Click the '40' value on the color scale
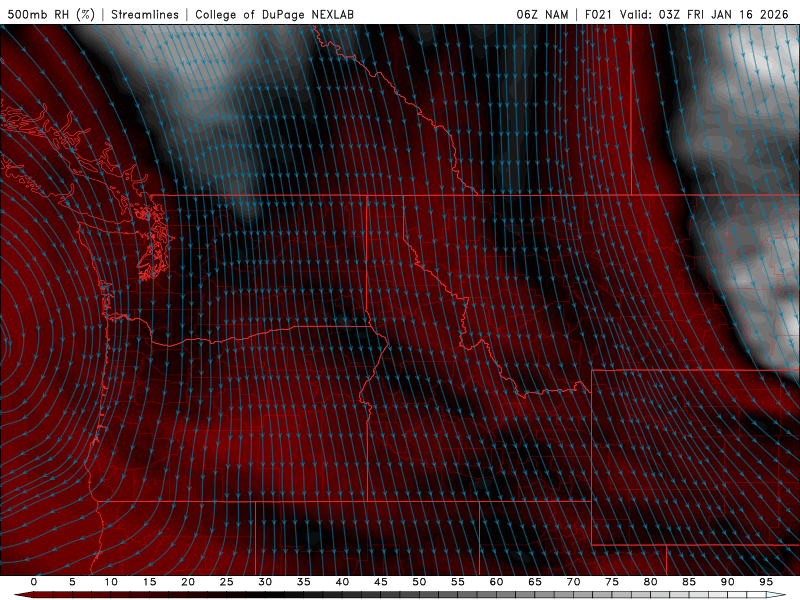 (x=342, y=582)
